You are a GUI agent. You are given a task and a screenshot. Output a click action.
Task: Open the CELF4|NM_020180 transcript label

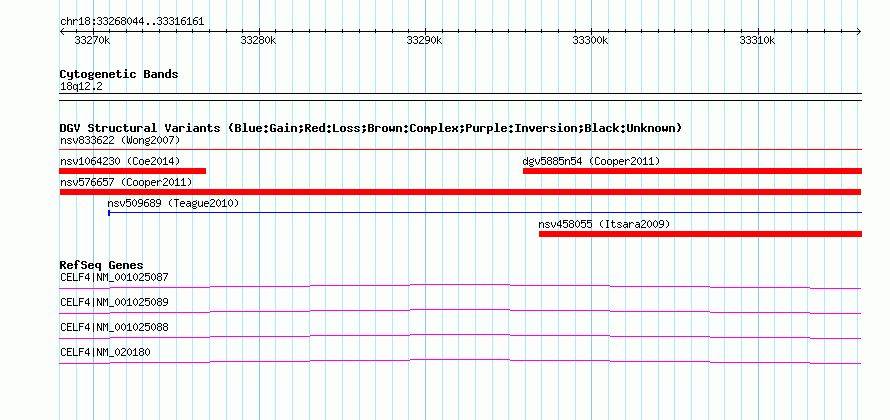[x=105, y=352]
